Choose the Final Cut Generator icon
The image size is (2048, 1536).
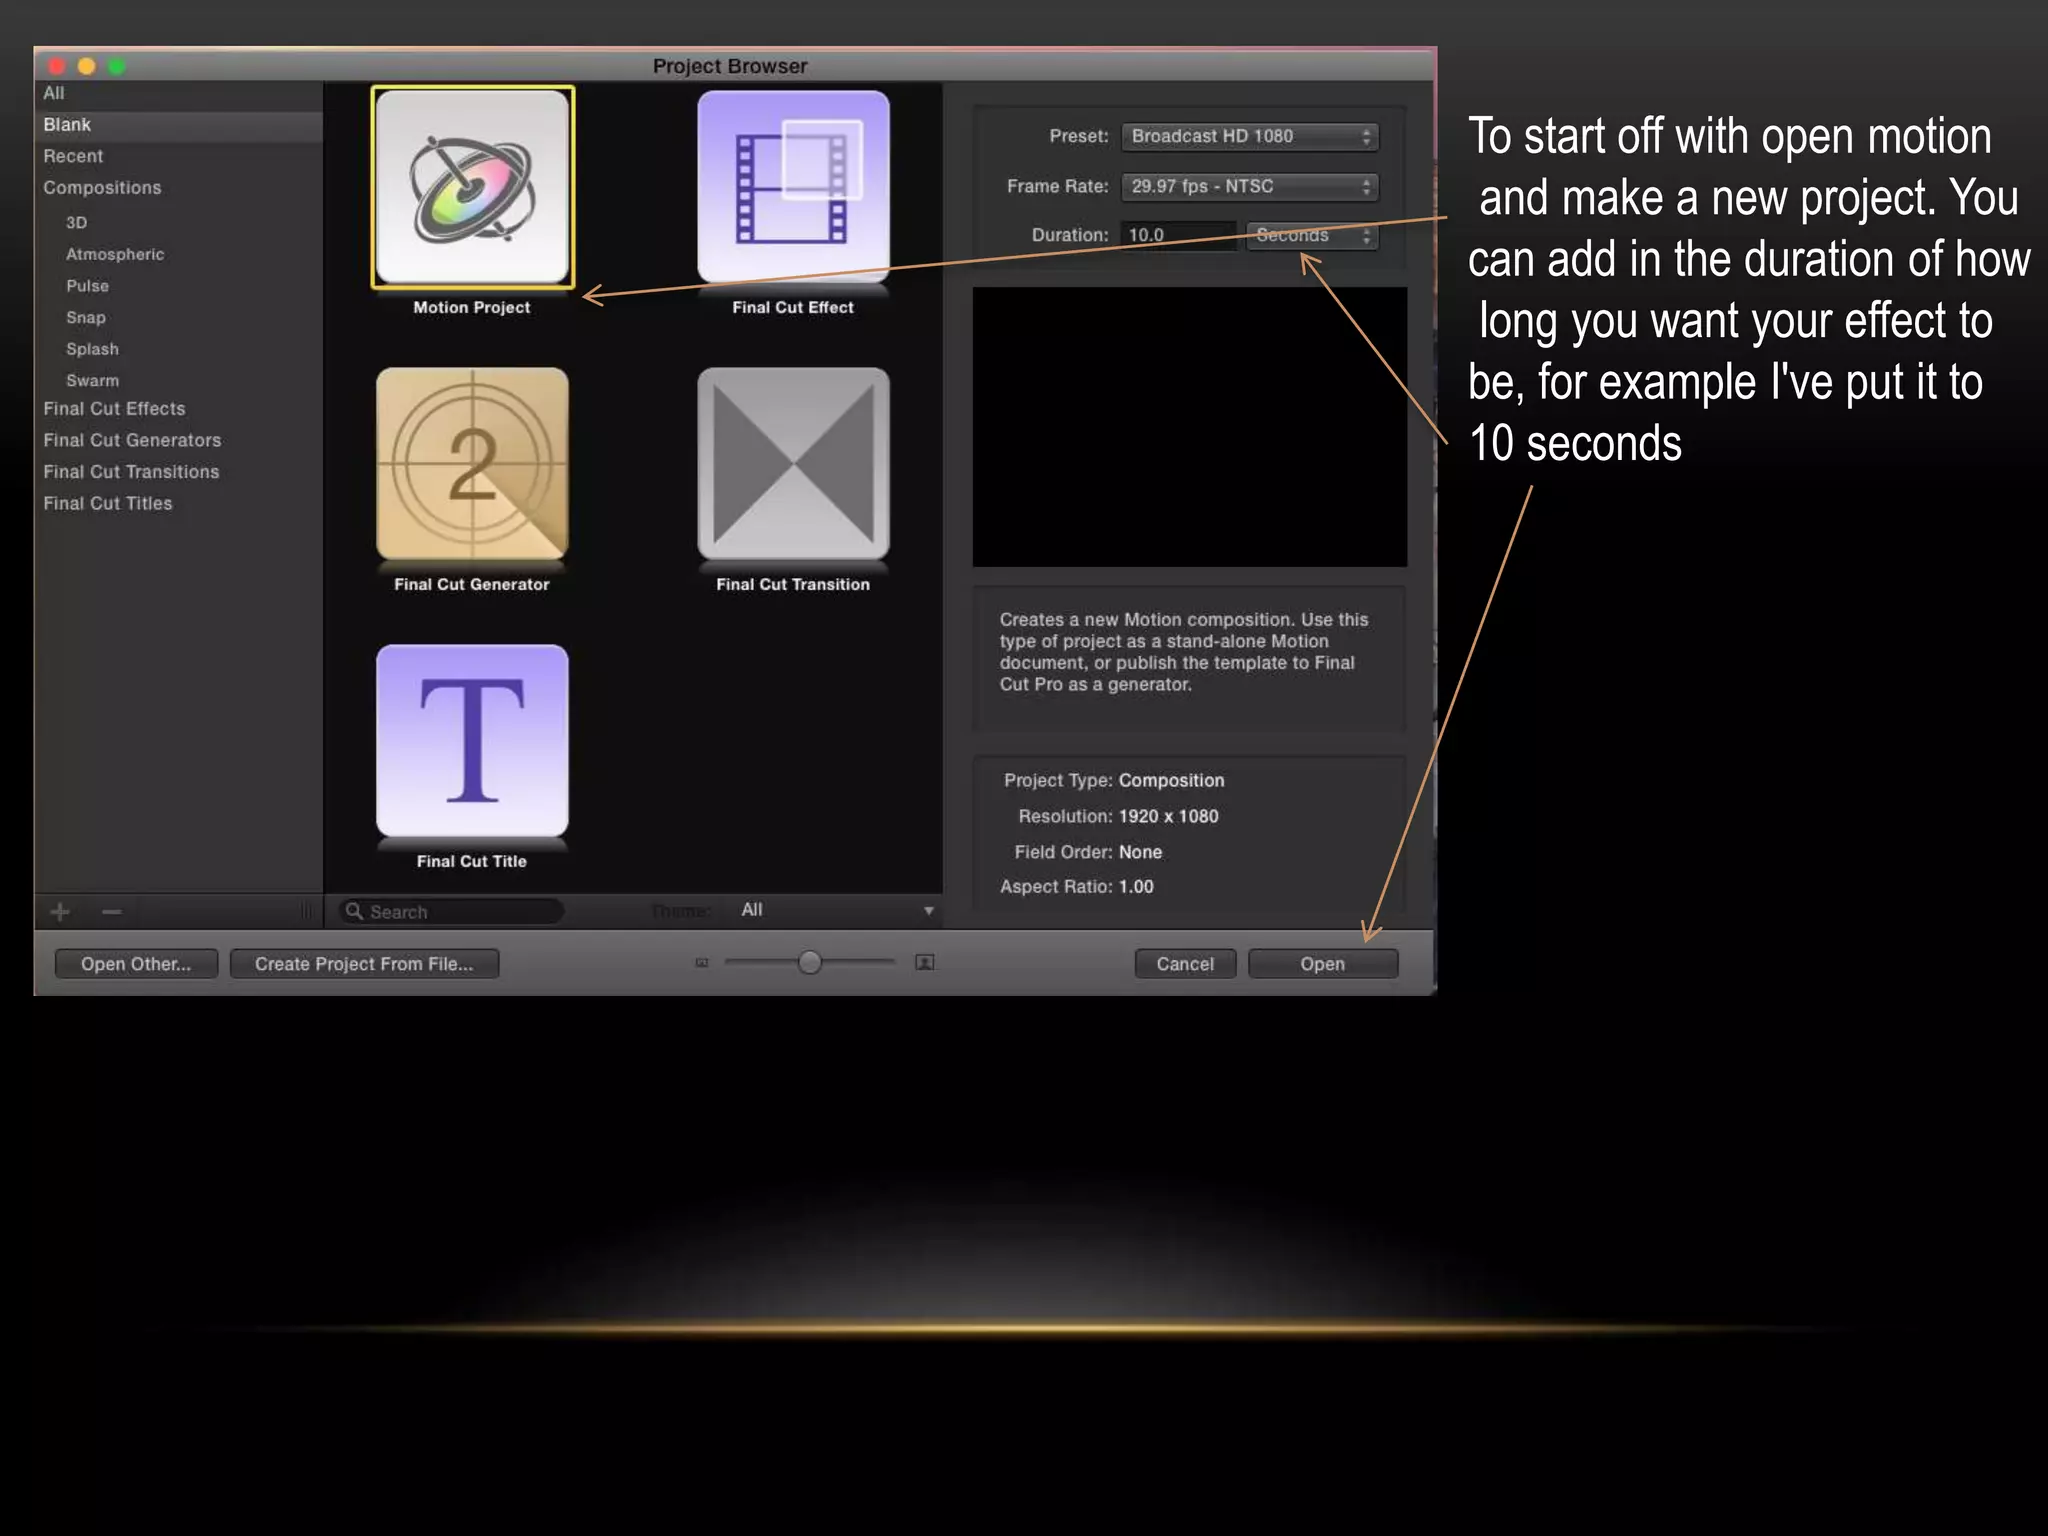[472, 464]
